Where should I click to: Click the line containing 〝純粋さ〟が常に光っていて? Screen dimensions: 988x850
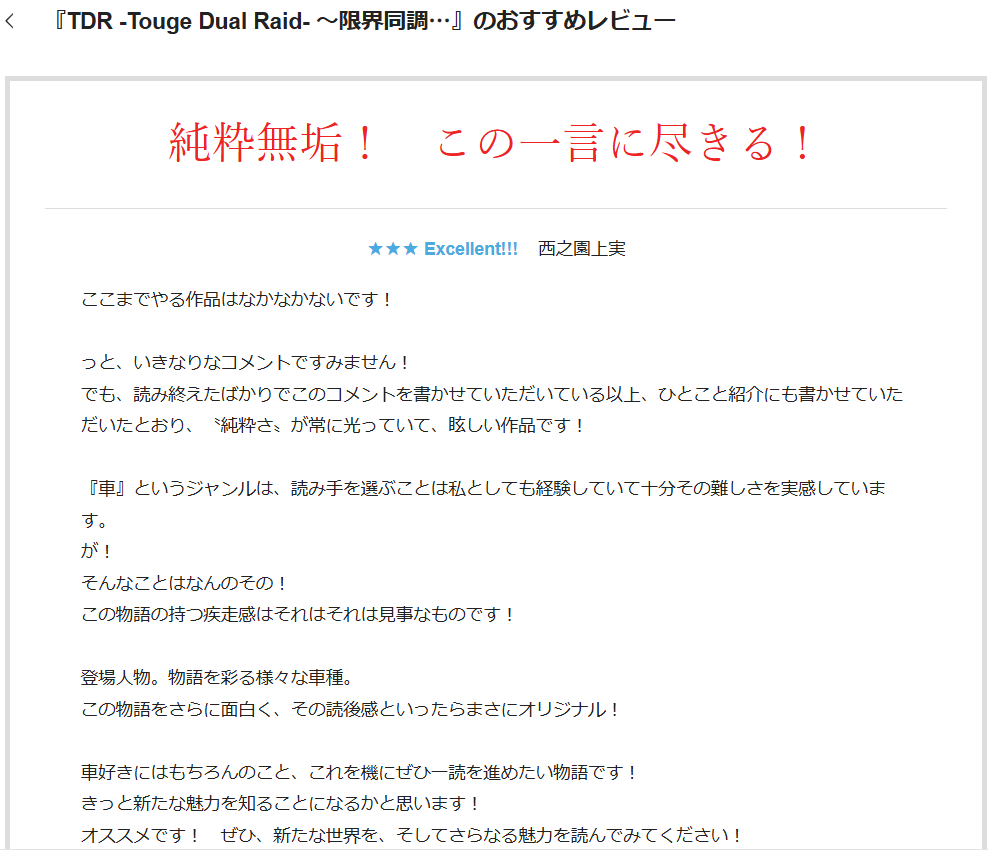pos(333,425)
